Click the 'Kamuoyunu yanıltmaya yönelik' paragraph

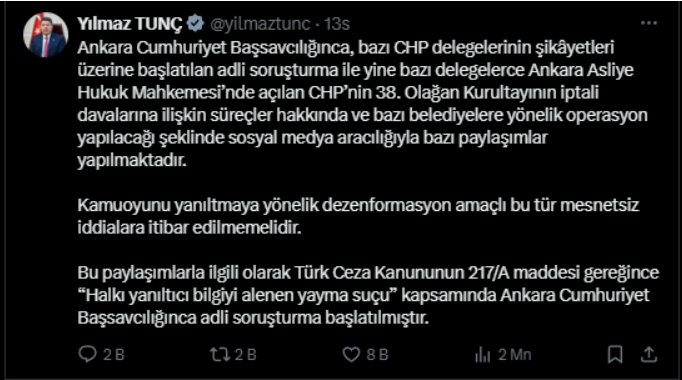click(358, 216)
